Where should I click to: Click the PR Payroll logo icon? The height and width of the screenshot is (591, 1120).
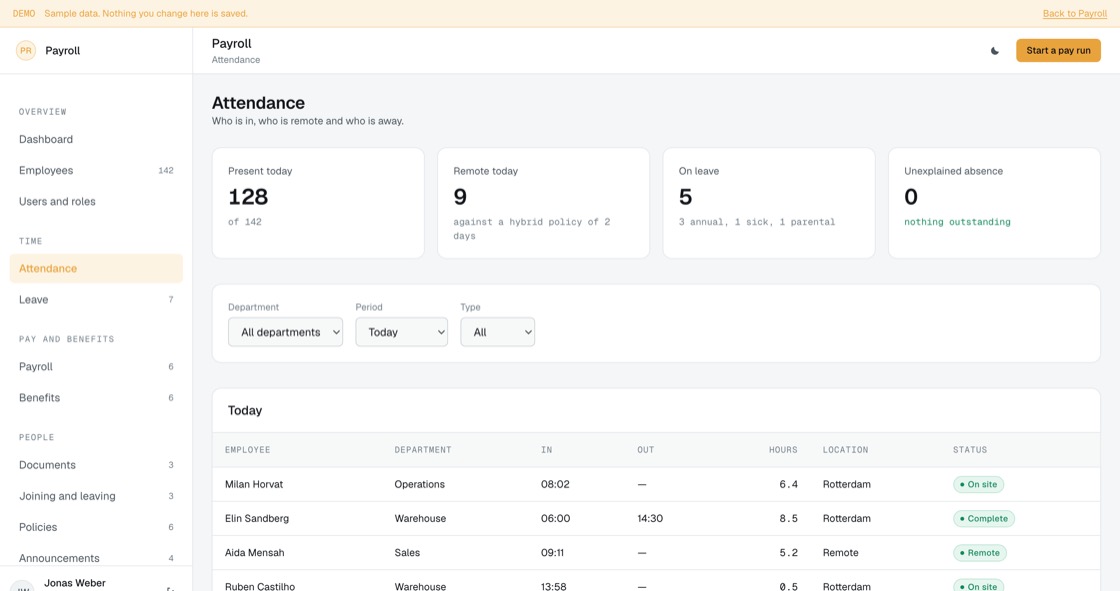click(26, 50)
